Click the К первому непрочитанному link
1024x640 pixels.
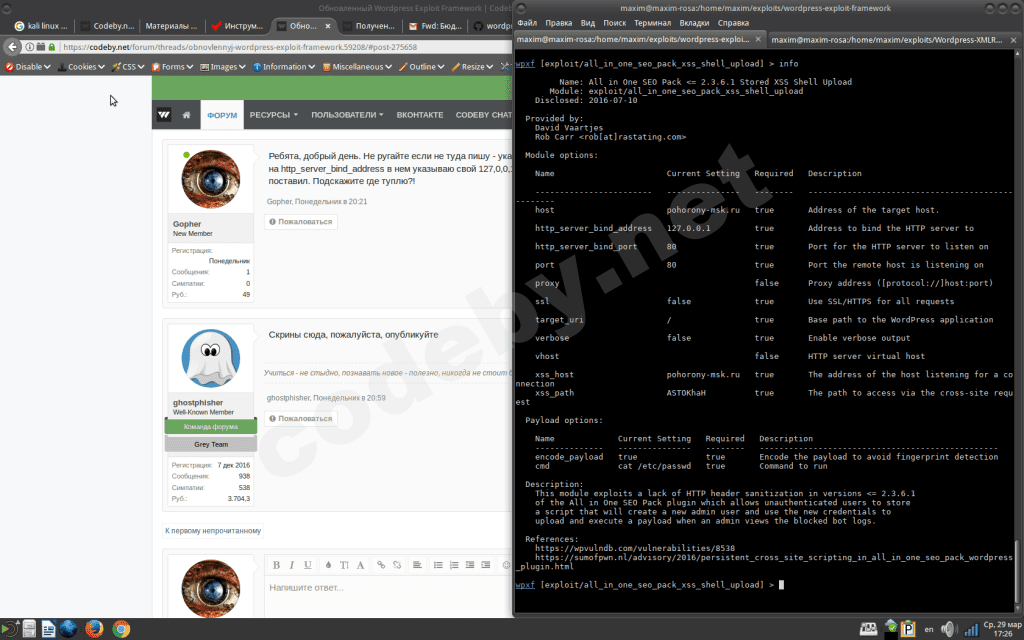tap(212, 531)
